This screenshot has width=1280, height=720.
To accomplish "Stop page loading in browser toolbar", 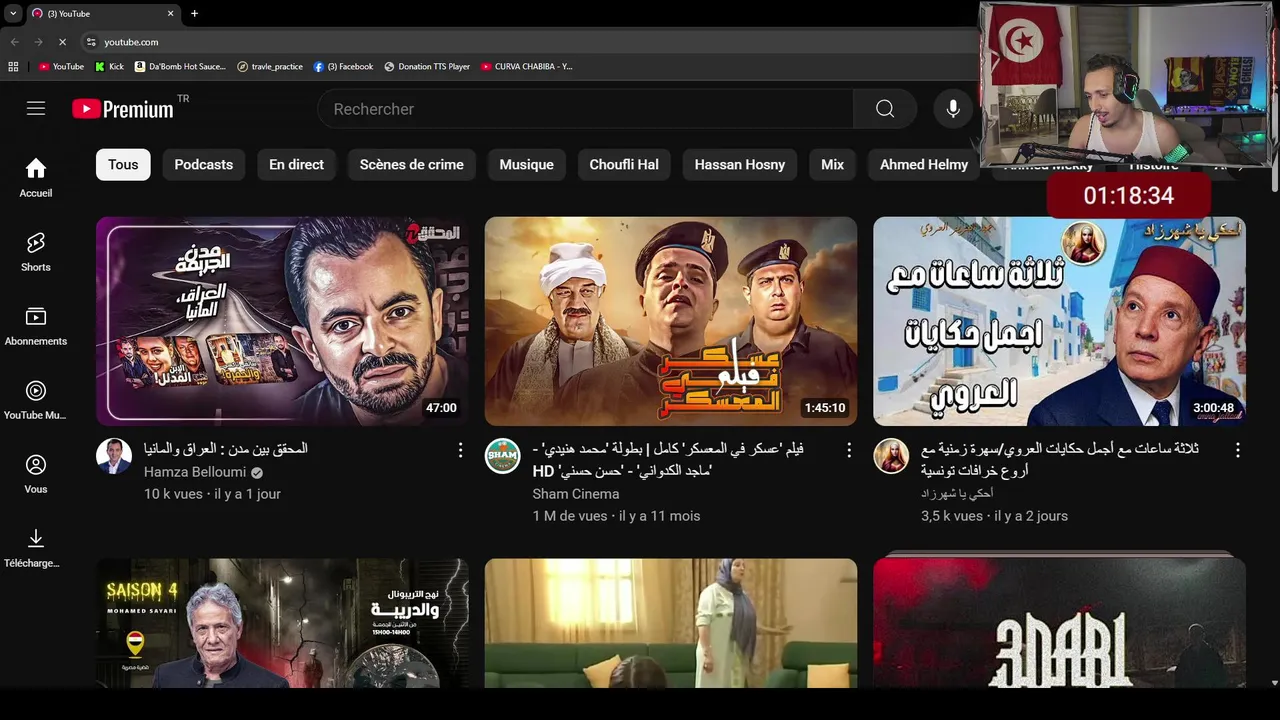I will [62, 42].
